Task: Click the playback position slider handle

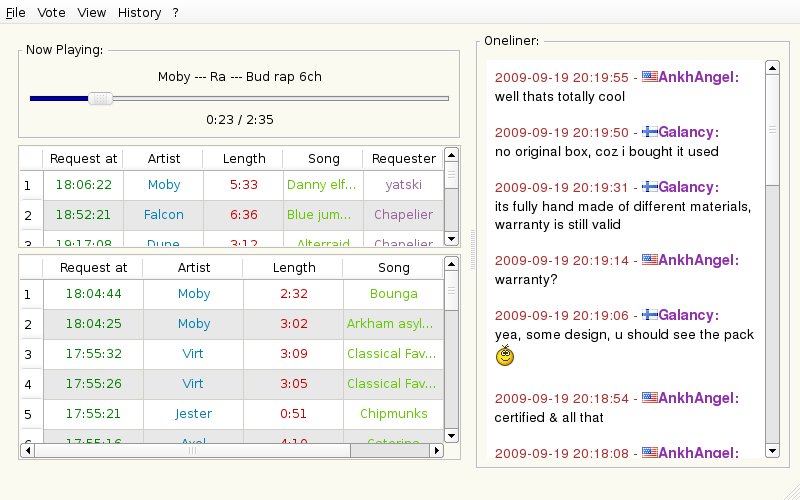Action: pos(100,98)
